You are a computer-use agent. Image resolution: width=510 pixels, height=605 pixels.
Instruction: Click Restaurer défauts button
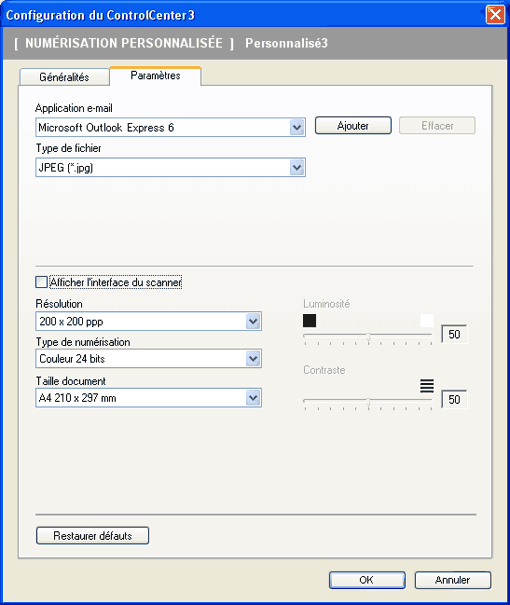(93, 536)
